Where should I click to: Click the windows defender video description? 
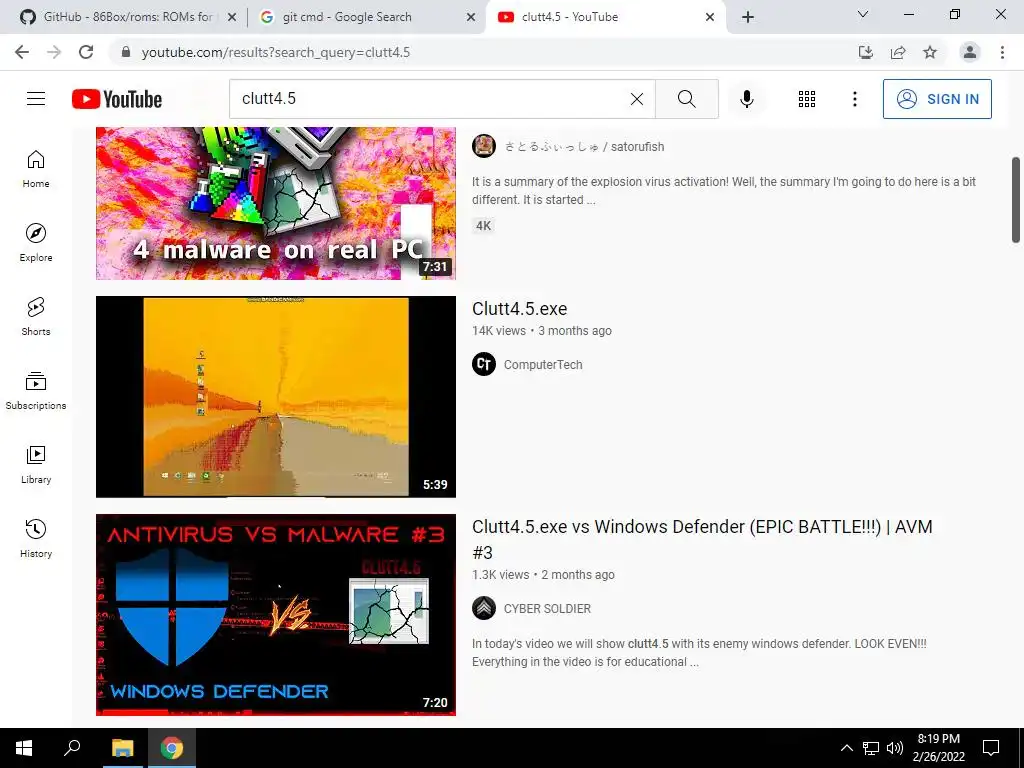[x=699, y=652]
